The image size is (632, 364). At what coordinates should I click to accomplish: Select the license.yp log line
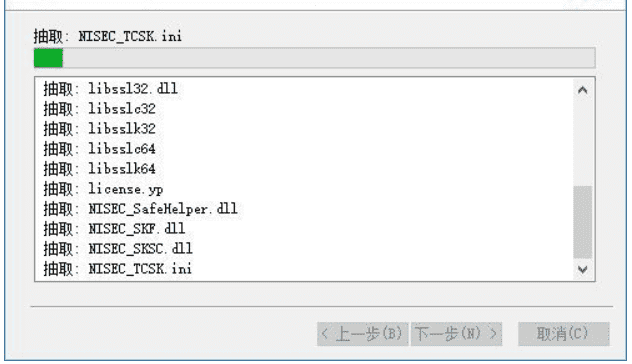coord(103,189)
